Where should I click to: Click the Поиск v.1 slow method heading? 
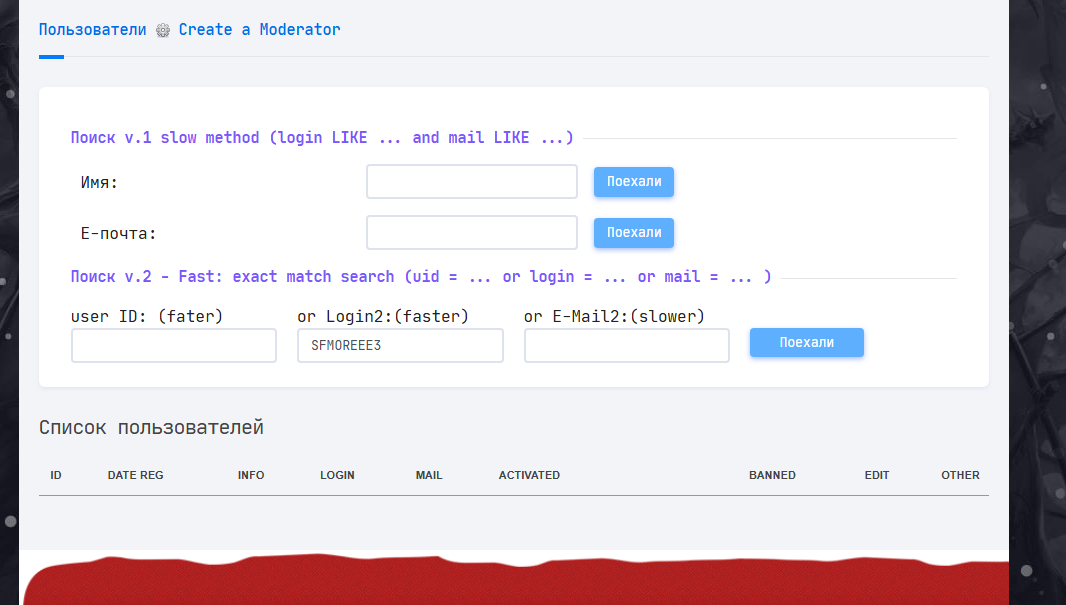click(x=322, y=138)
